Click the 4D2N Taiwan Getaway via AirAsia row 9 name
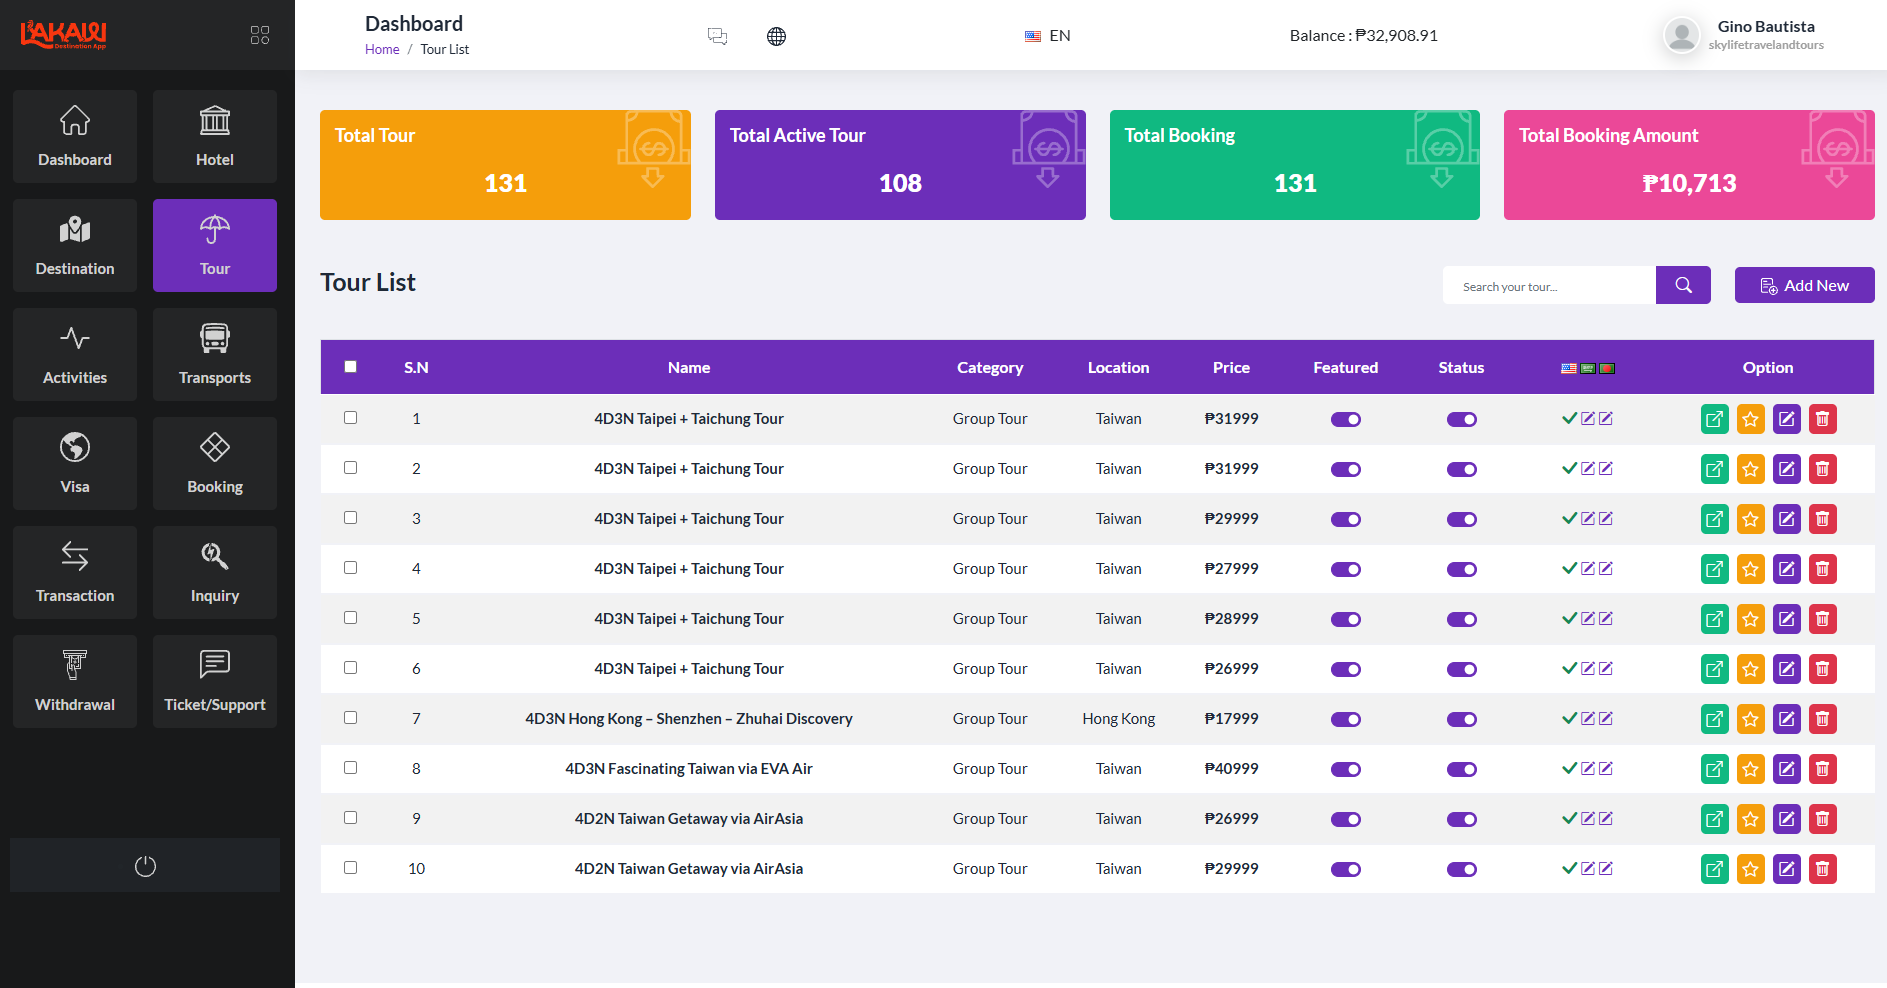Image resolution: width=1887 pixels, height=988 pixels. pyautogui.click(x=689, y=818)
